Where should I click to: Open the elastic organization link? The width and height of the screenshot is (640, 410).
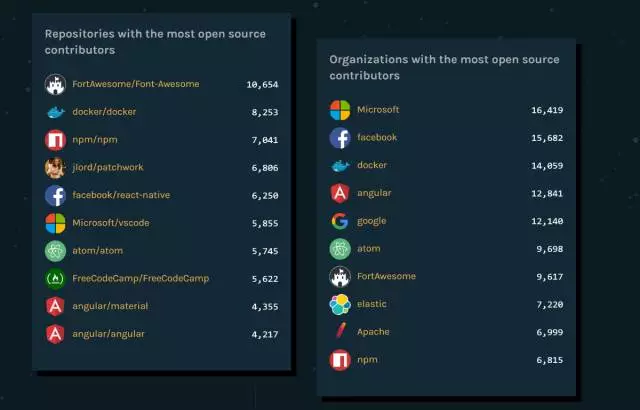[371, 304]
